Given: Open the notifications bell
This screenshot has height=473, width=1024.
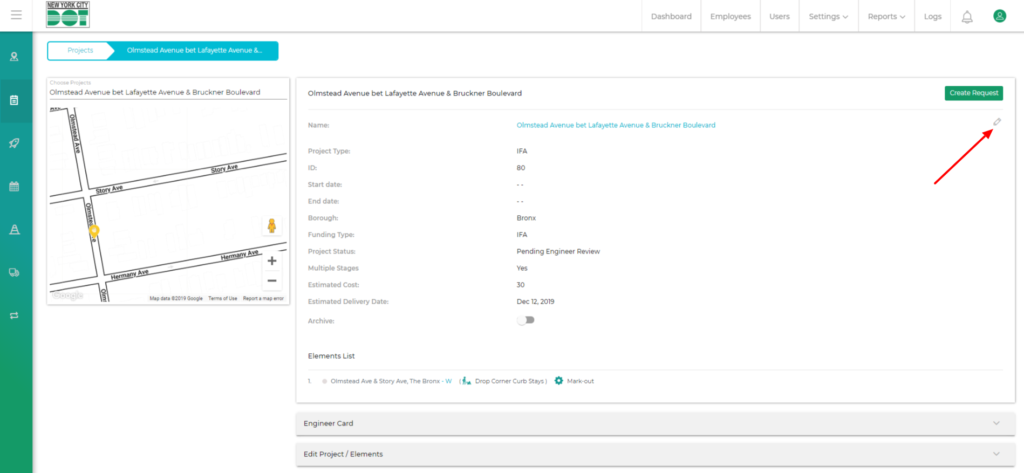Looking at the screenshot, I should [967, 16].
